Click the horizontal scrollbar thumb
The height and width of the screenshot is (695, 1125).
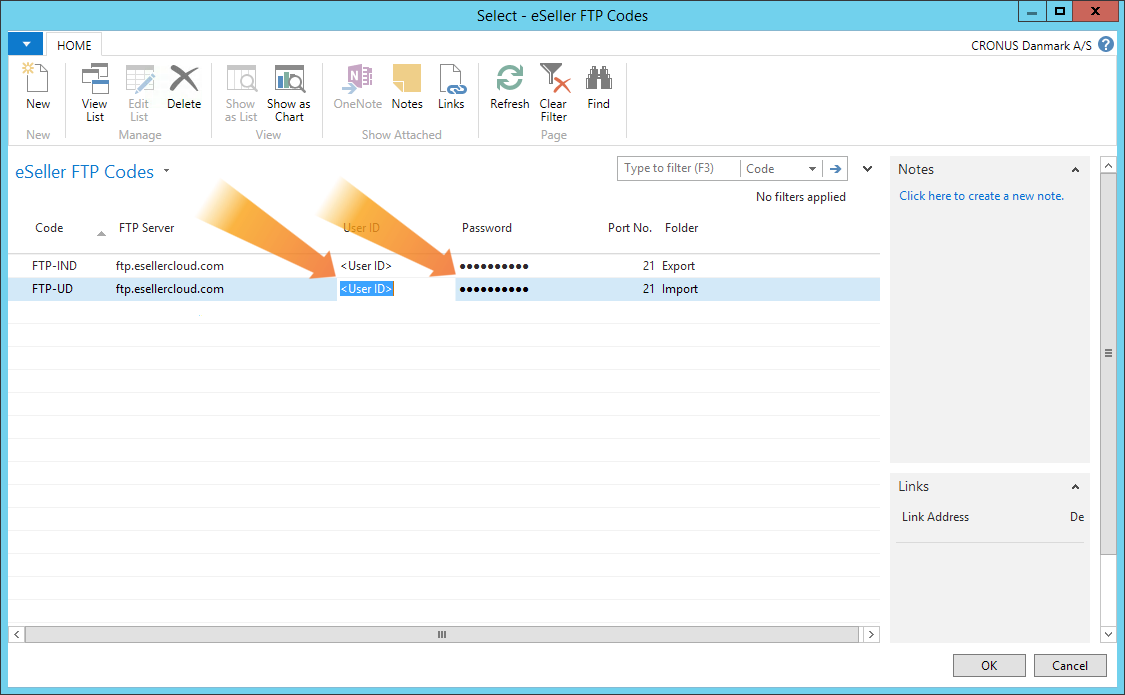click(442, 635)
